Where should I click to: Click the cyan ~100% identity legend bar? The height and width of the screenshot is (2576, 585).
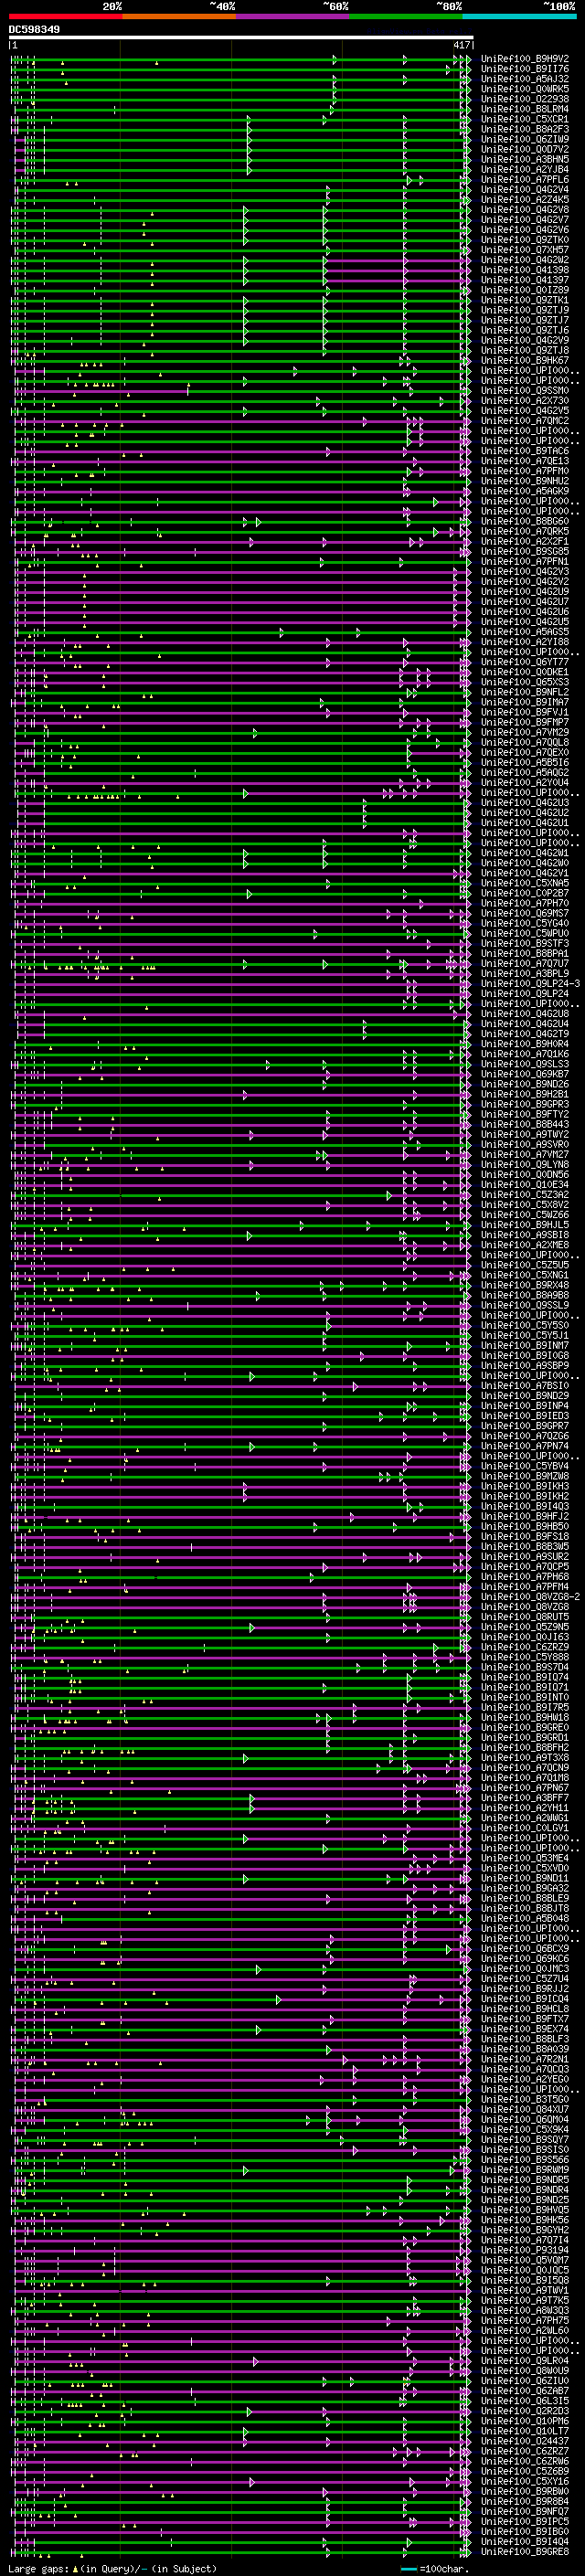[x=519, y=16]
